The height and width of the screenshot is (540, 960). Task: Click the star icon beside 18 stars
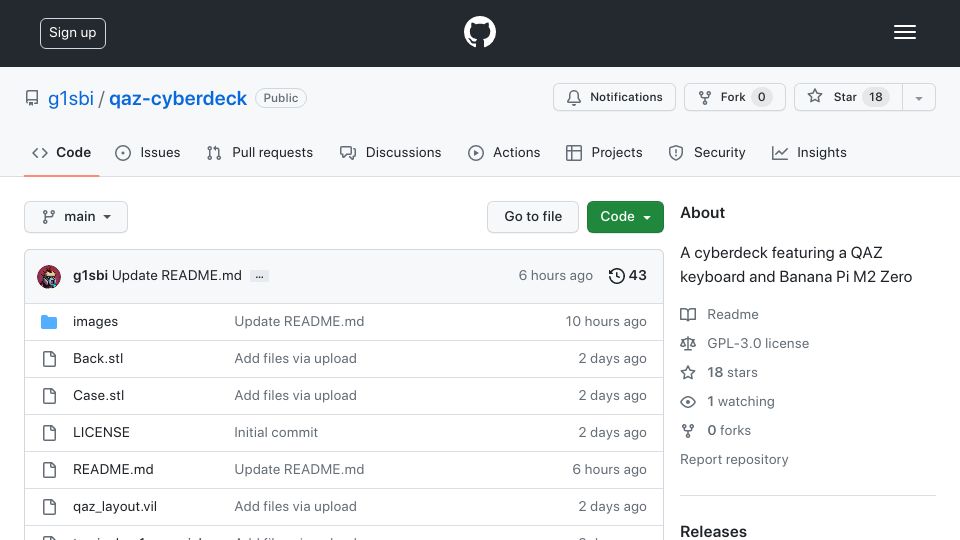click(688, 372)
